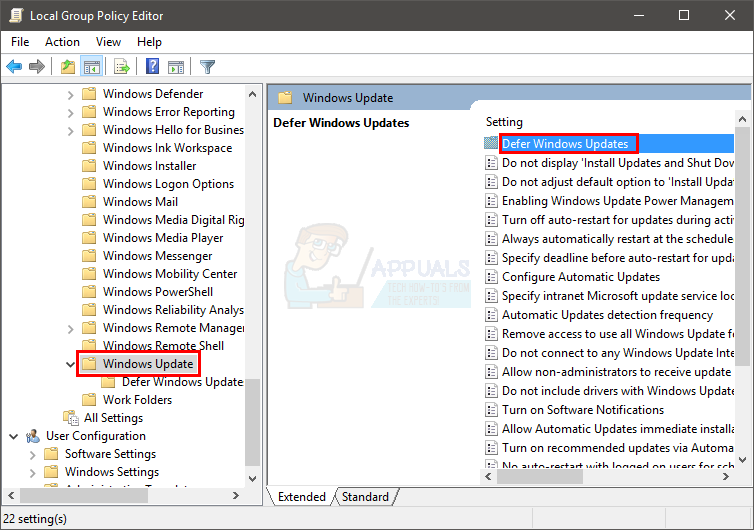The height and width of the screenshot is (530, 754).
Task: Click the Software Settings folder icon
Action: pyautogui.click(x=51, y=454)
